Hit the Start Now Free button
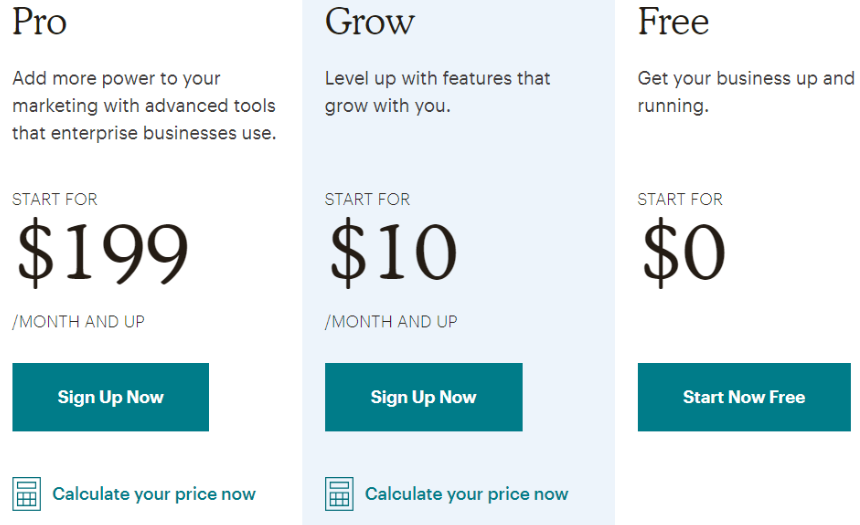Screen dimensions: 860x525 point(744,397)
